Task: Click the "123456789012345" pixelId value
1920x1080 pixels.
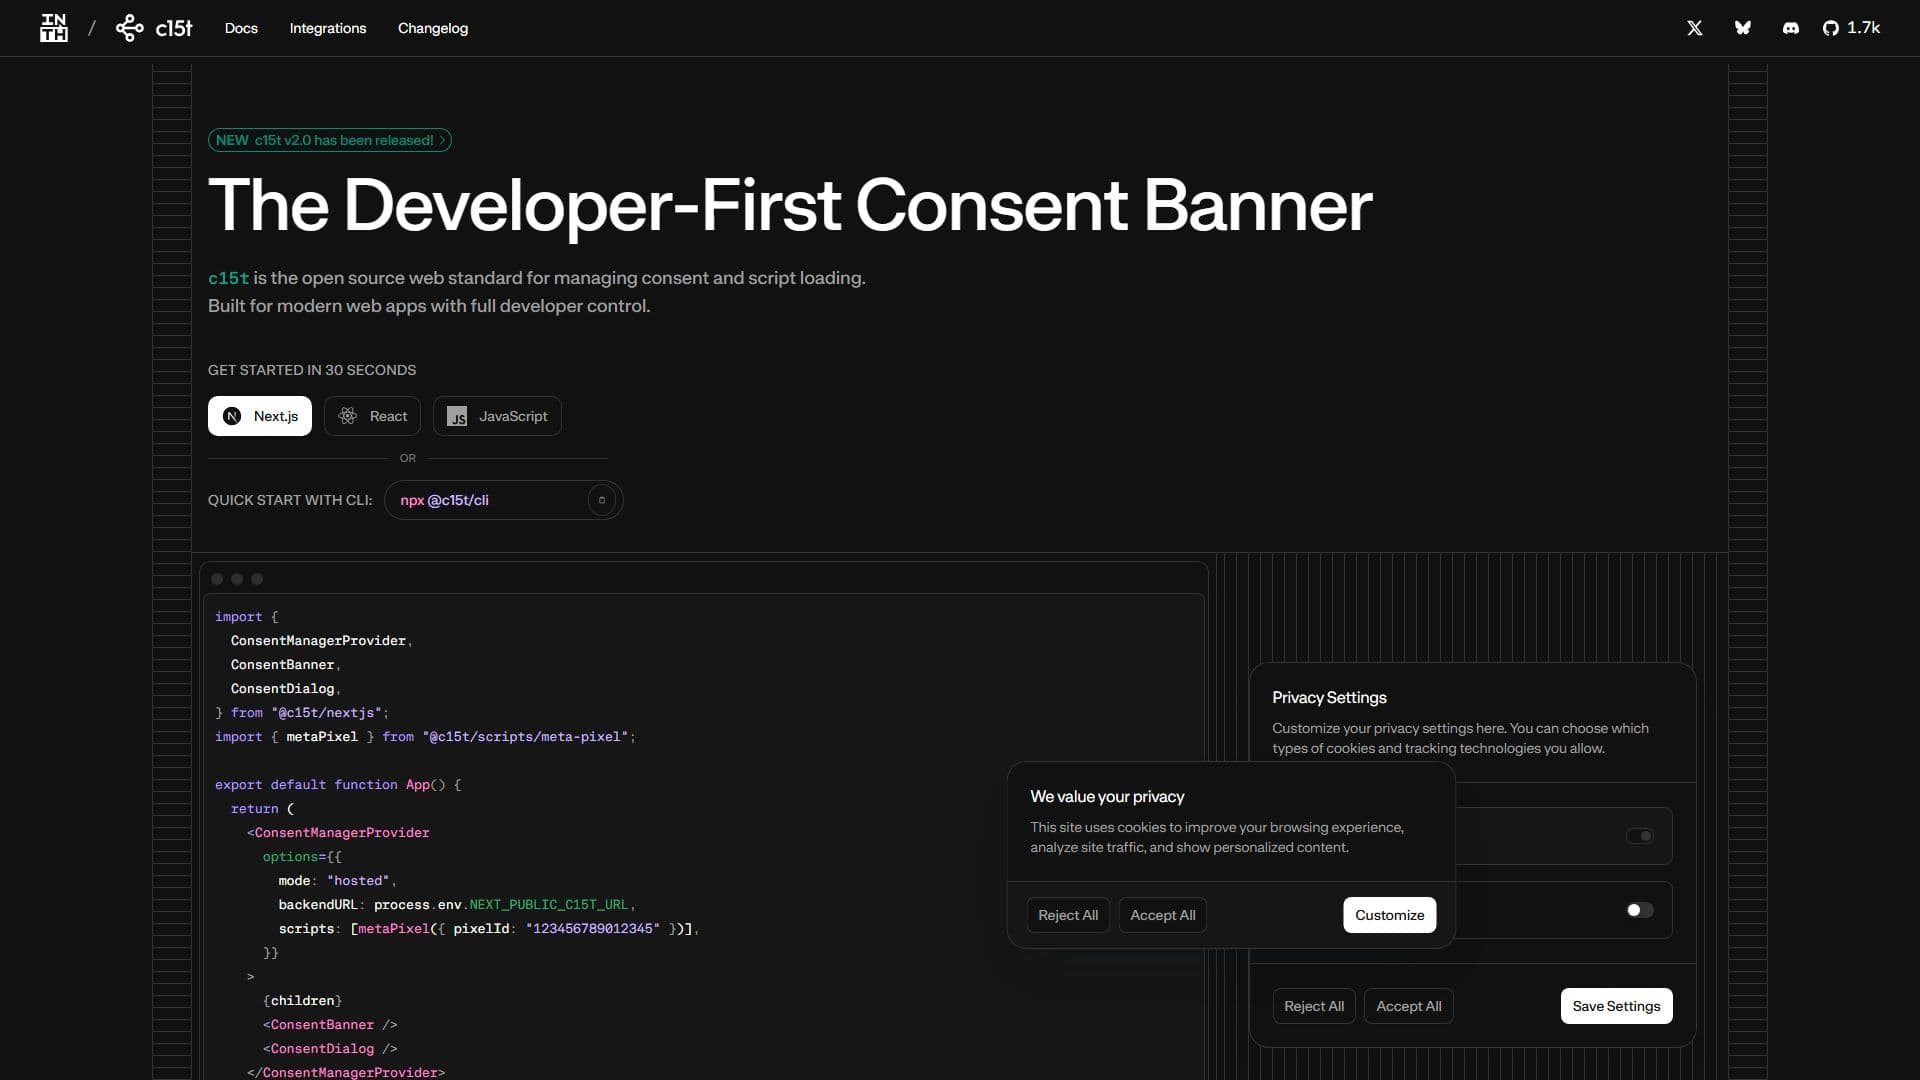Action: (593, 929)
